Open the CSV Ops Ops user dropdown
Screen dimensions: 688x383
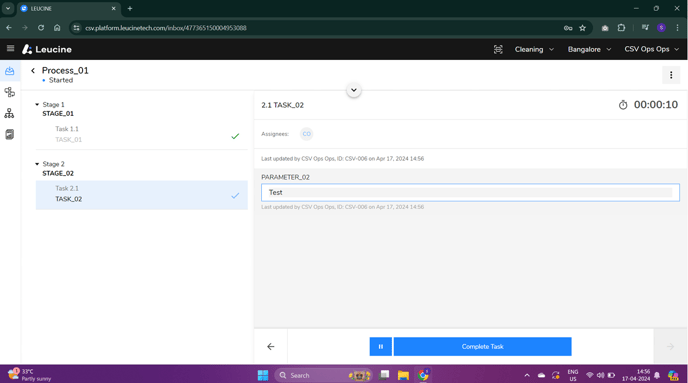coord(652,49)
